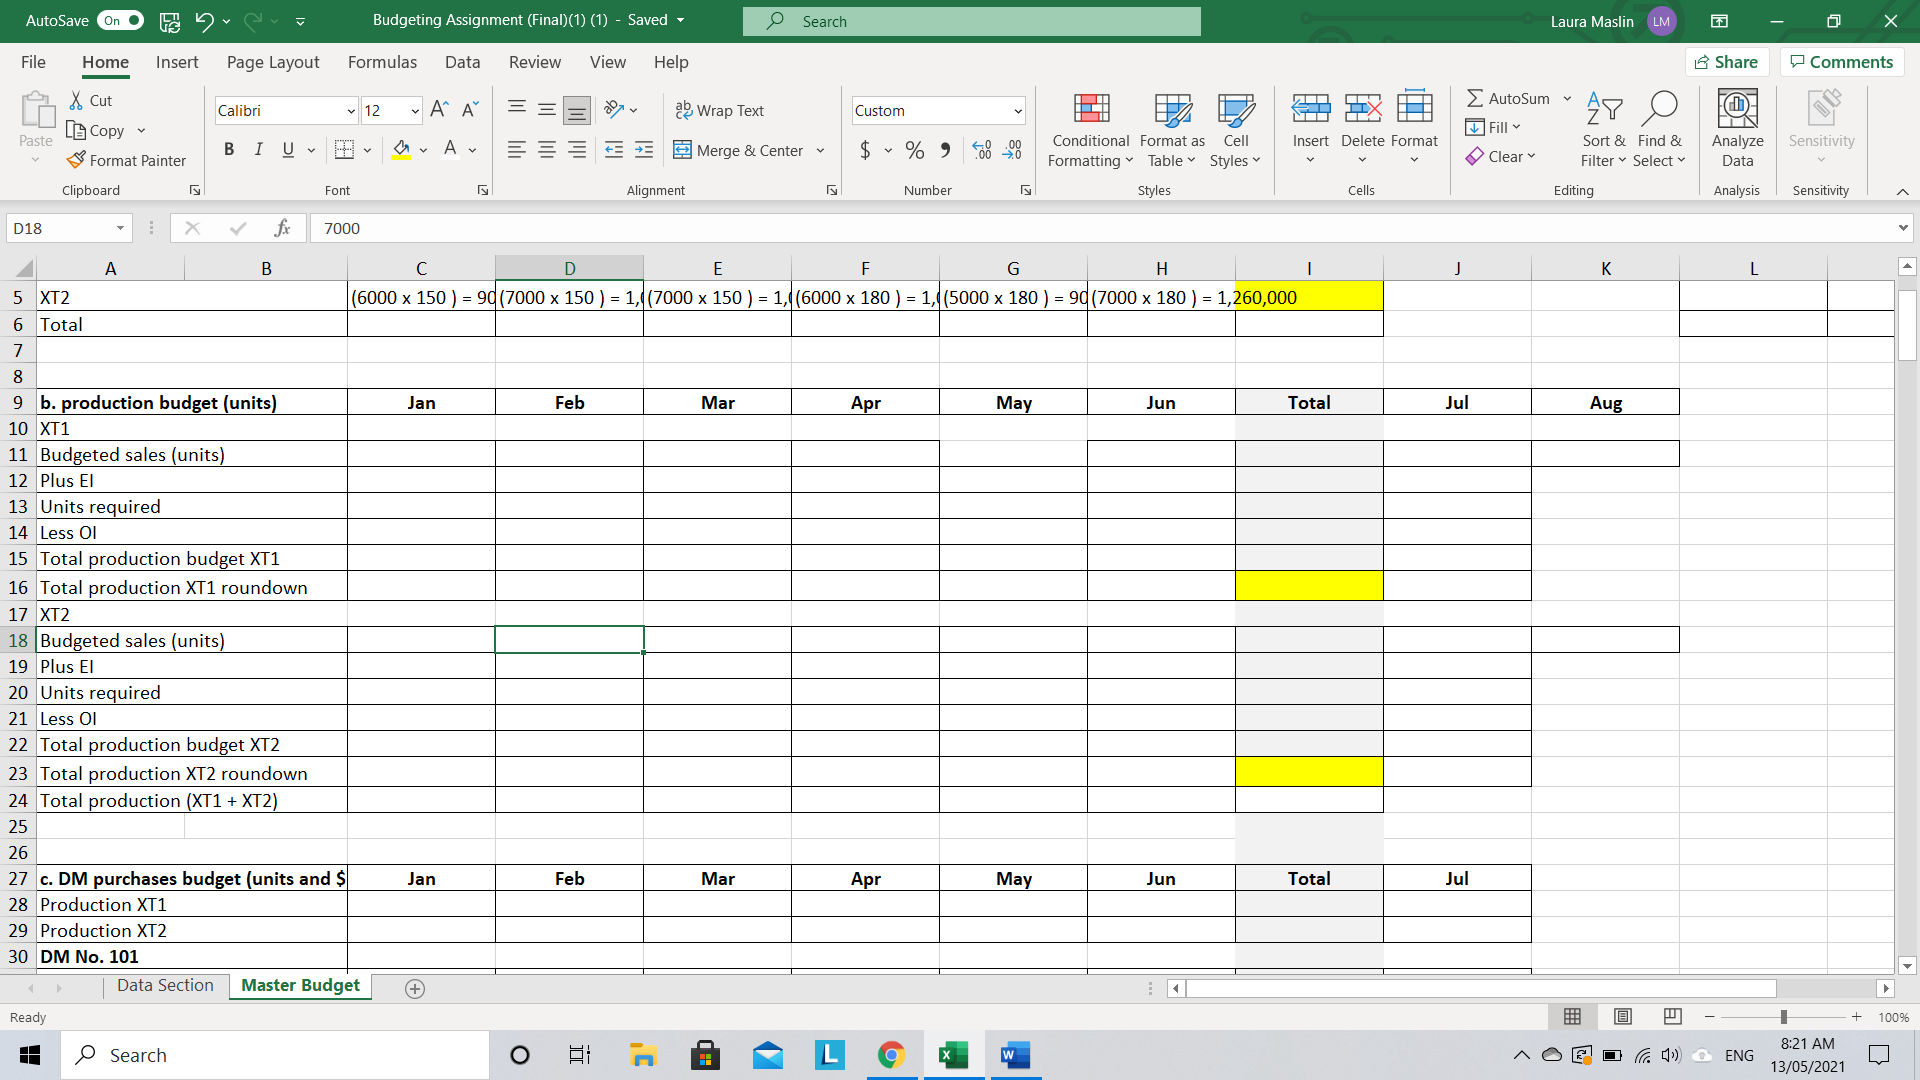The height and width of the screenshot is (1080, 1920).
Task: Open the Formulas ribbon tab
Action: click(x=382, y=62)
